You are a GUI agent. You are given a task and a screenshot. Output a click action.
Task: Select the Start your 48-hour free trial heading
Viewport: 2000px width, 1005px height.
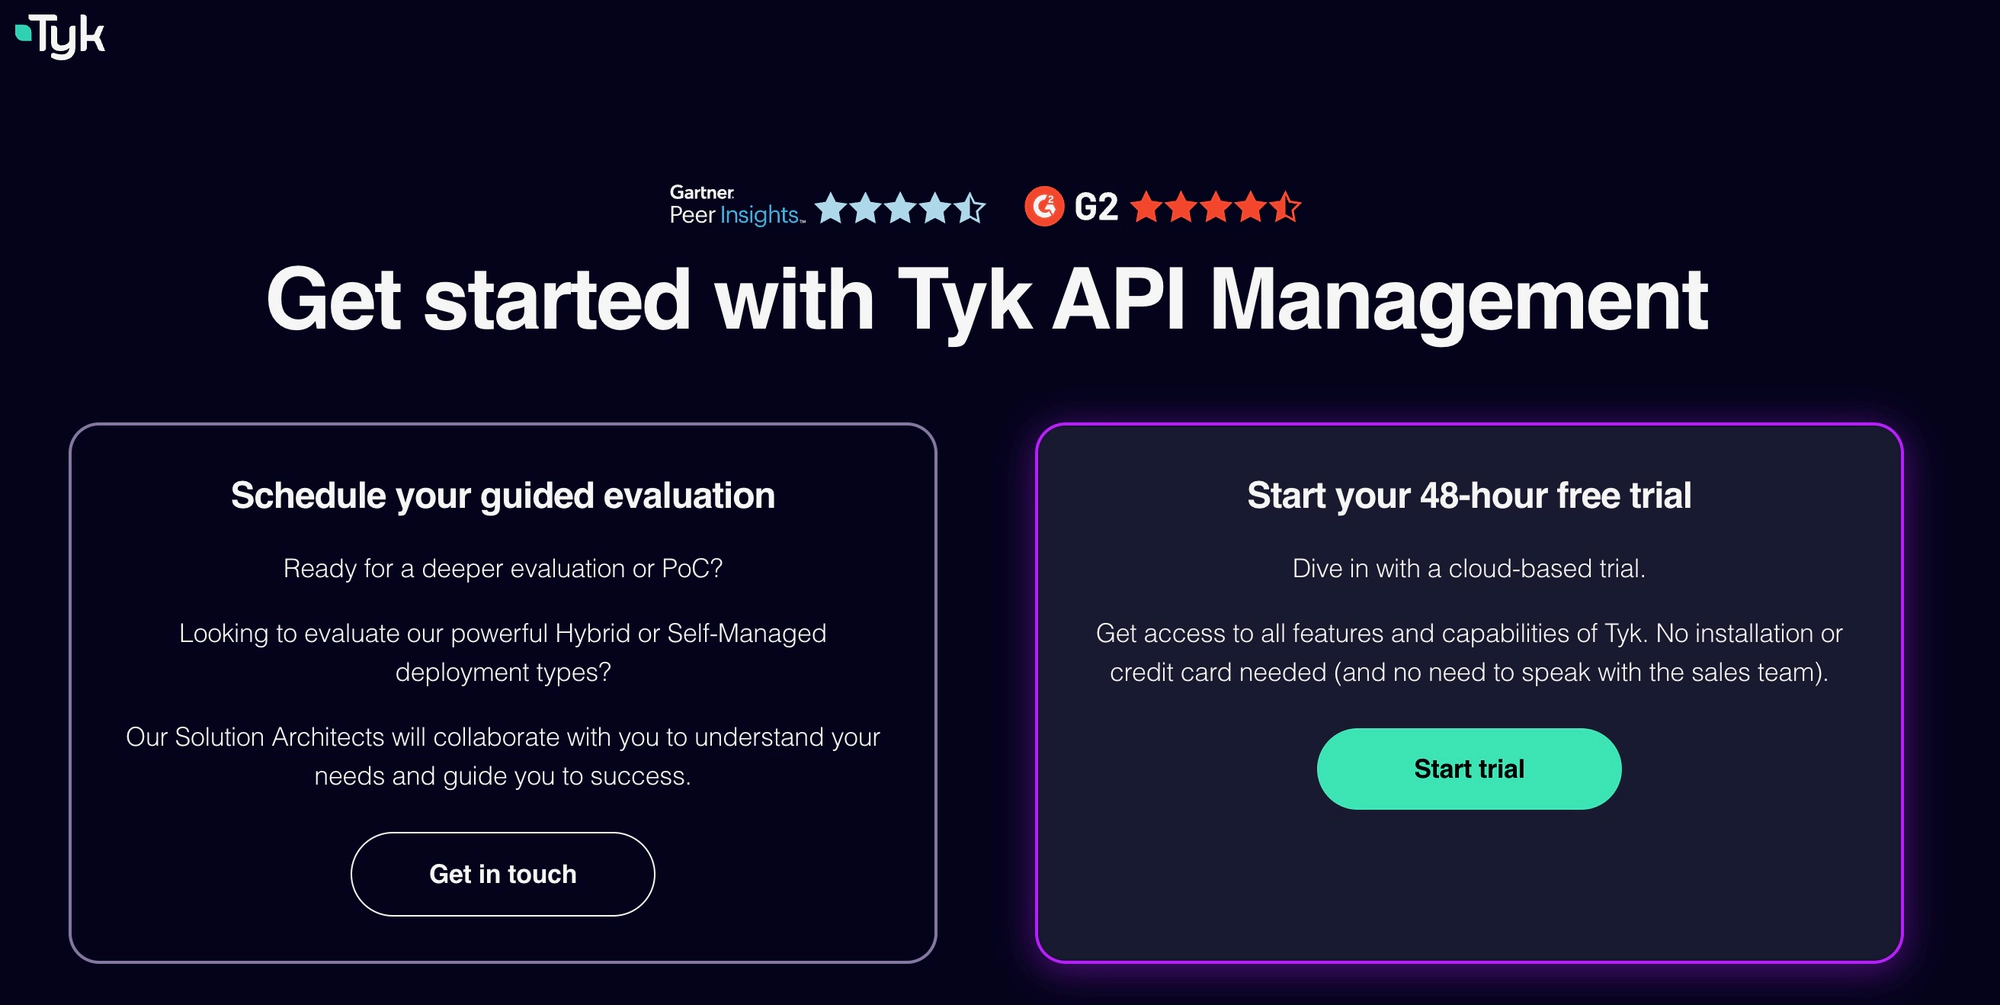pos(1468,495)
